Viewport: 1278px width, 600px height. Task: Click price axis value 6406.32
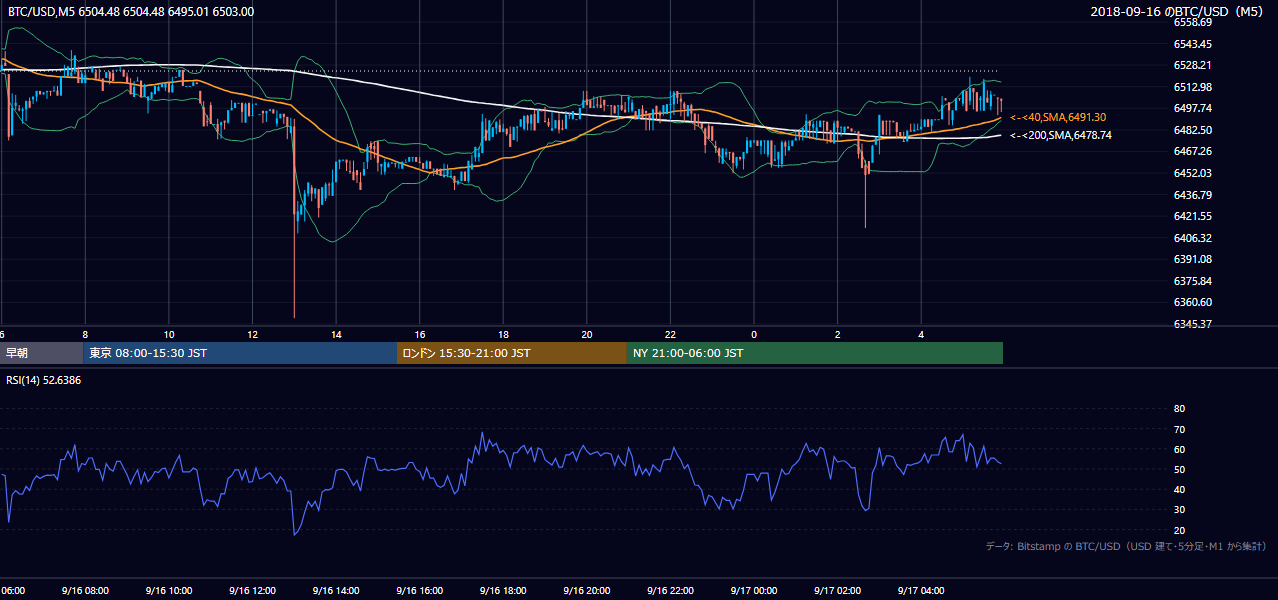tap(1193, 238)
